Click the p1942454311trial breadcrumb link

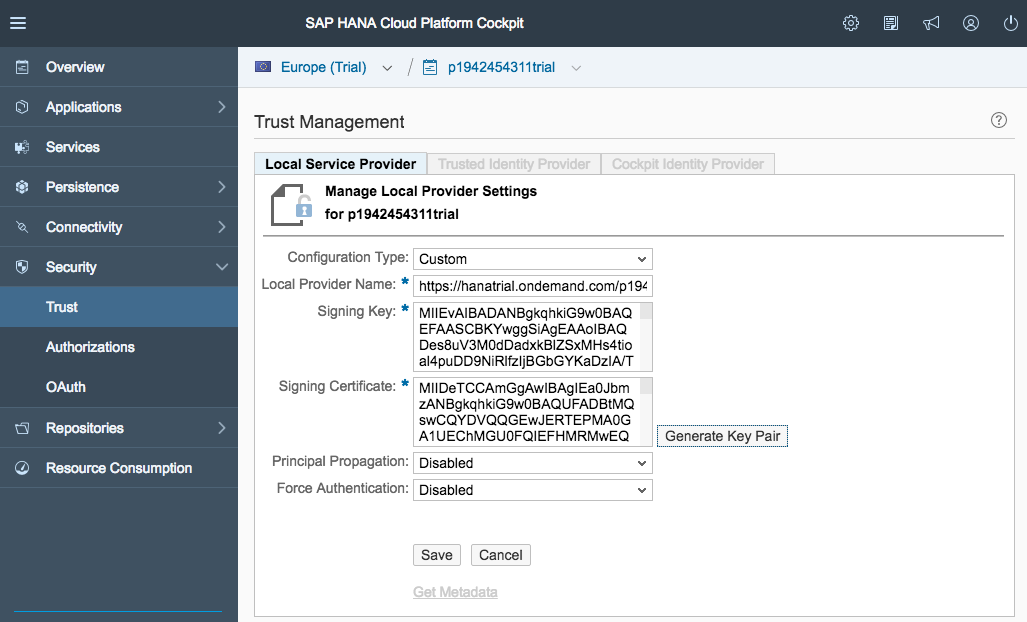[x=501, y=67]
